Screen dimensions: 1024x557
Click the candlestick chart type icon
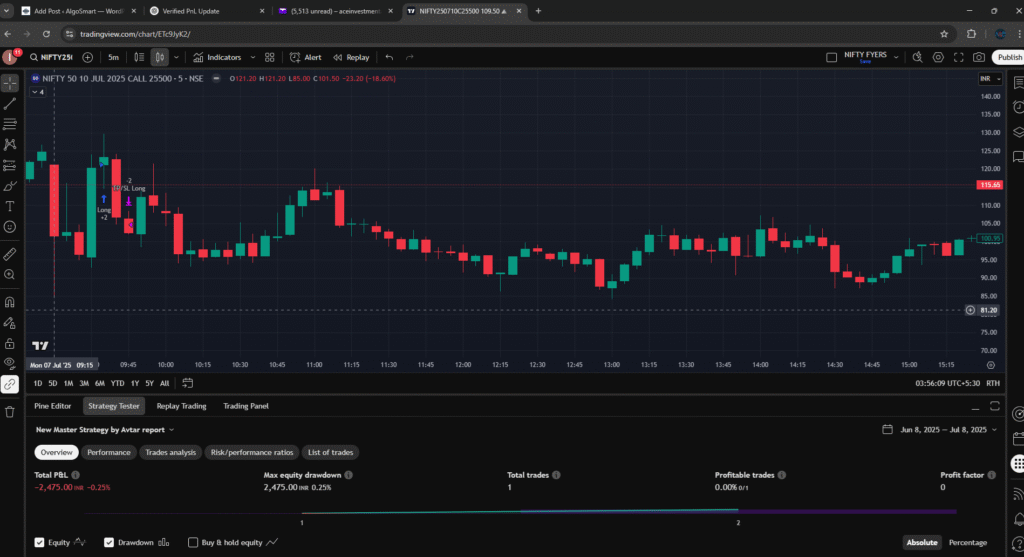(x=159, y=57)
